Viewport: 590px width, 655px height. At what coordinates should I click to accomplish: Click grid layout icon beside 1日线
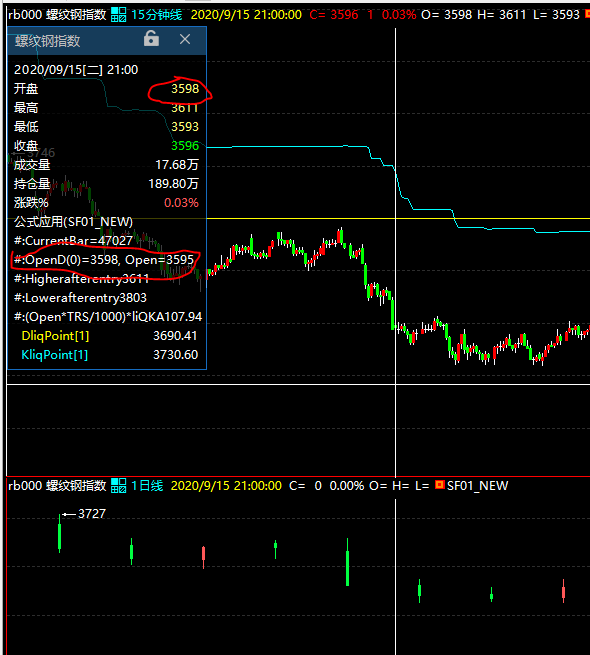pyautogui.click(x=118, y=486)
